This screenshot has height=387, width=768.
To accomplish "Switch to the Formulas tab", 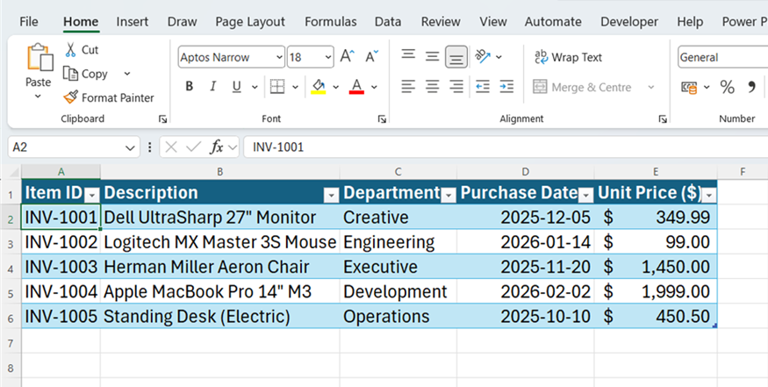I will [331, 22].
